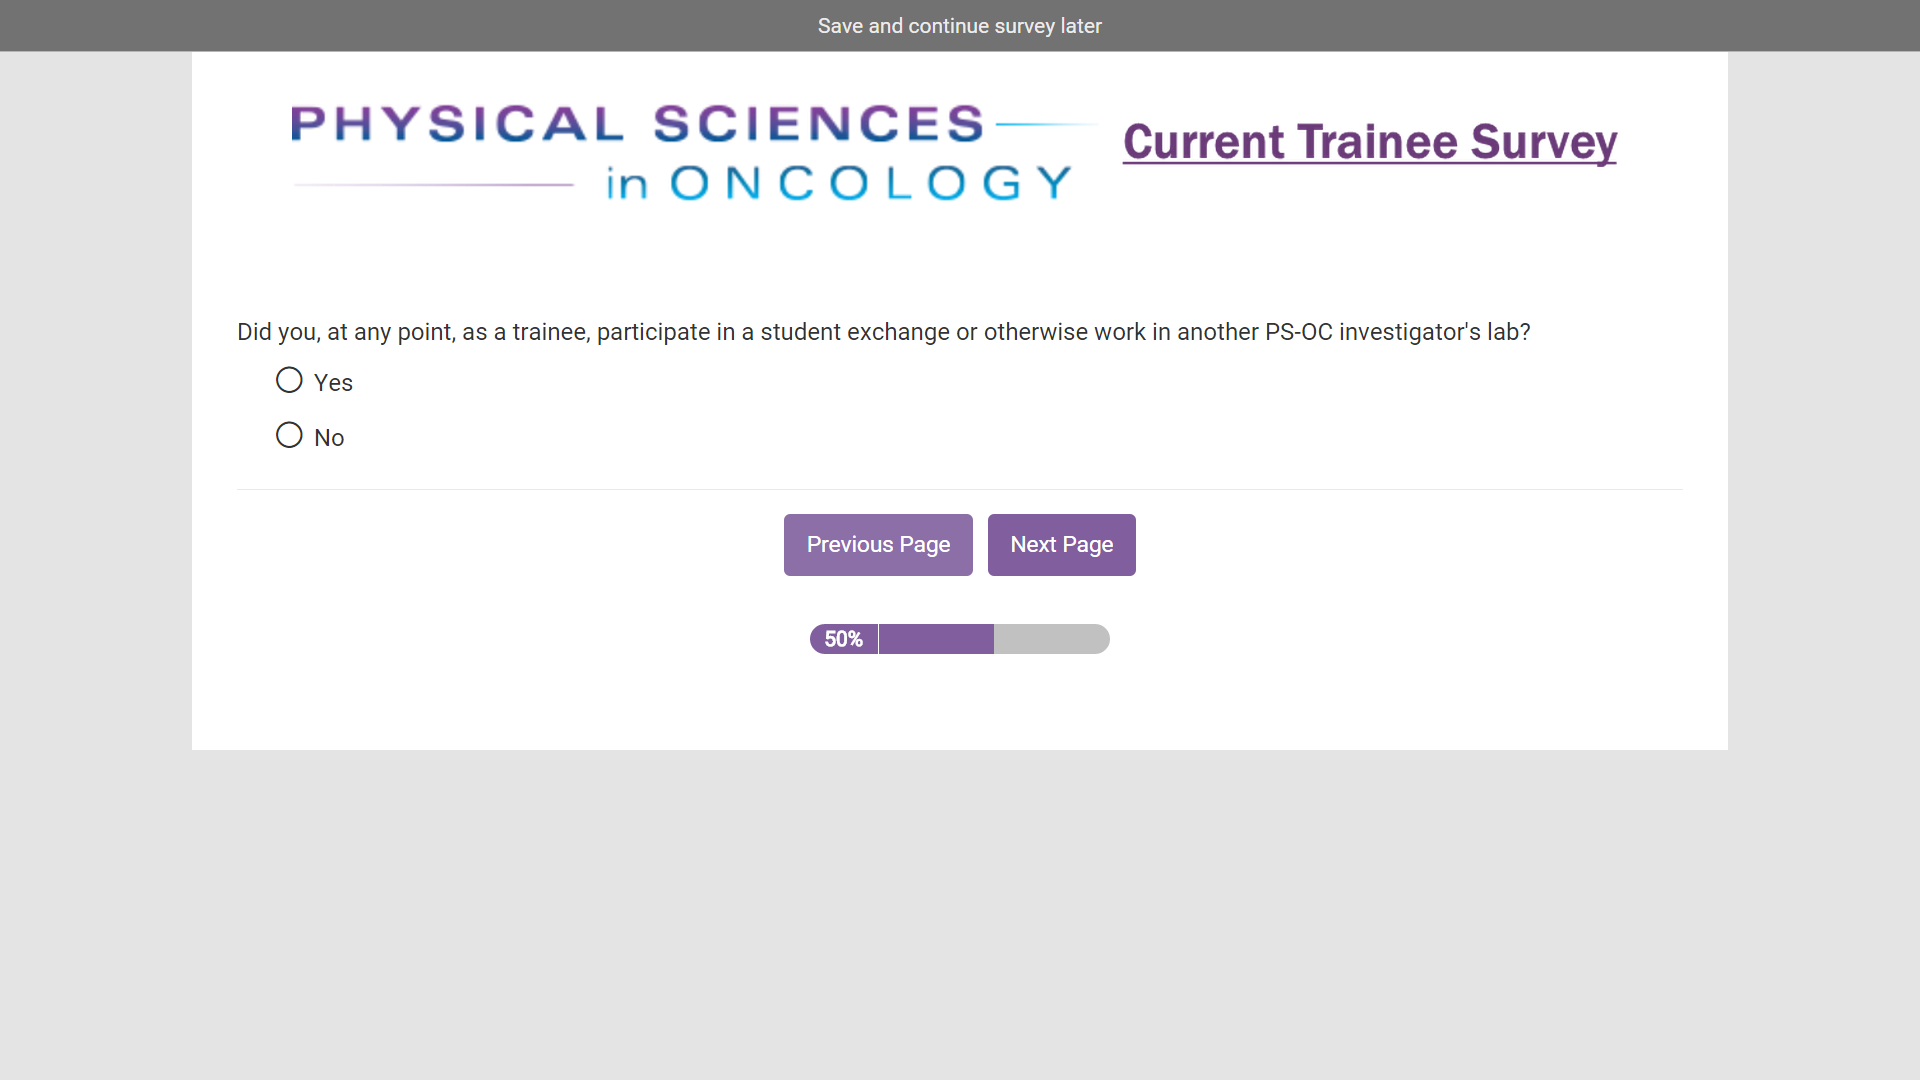Click the purple filled progress bar segment
Screen dimensions: 1920x1080
(936, 639)
